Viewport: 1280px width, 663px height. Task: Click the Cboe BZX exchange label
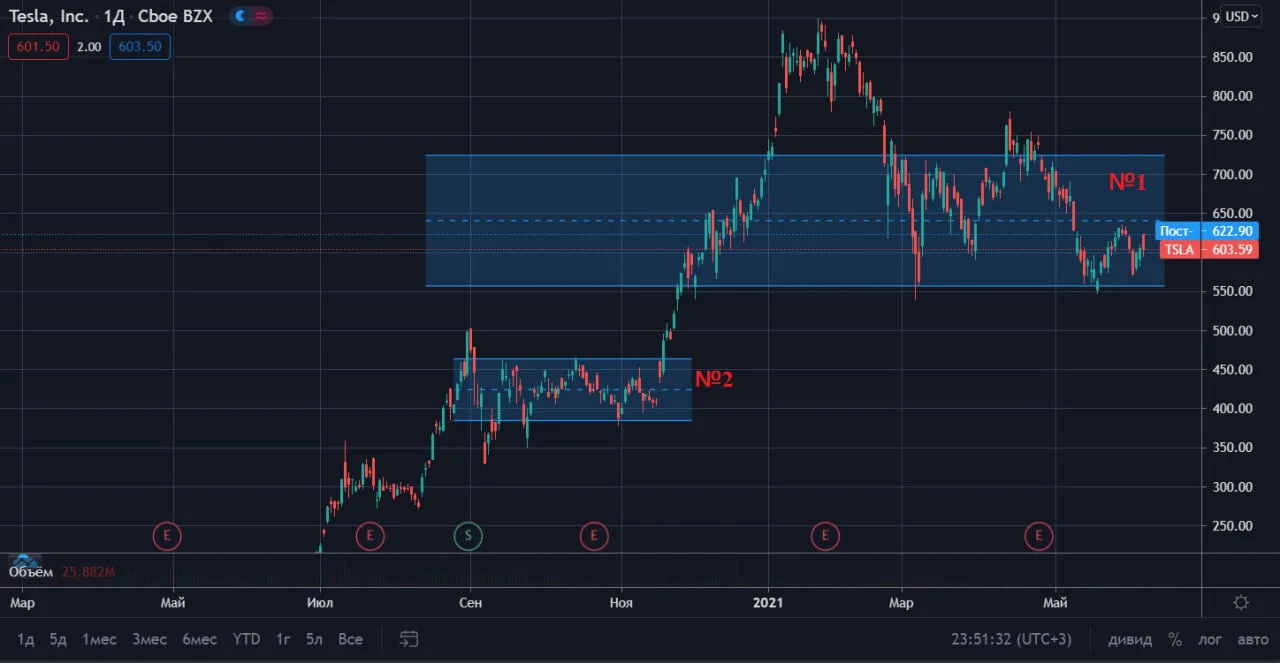pyautogui.click(x=177, y=17)
